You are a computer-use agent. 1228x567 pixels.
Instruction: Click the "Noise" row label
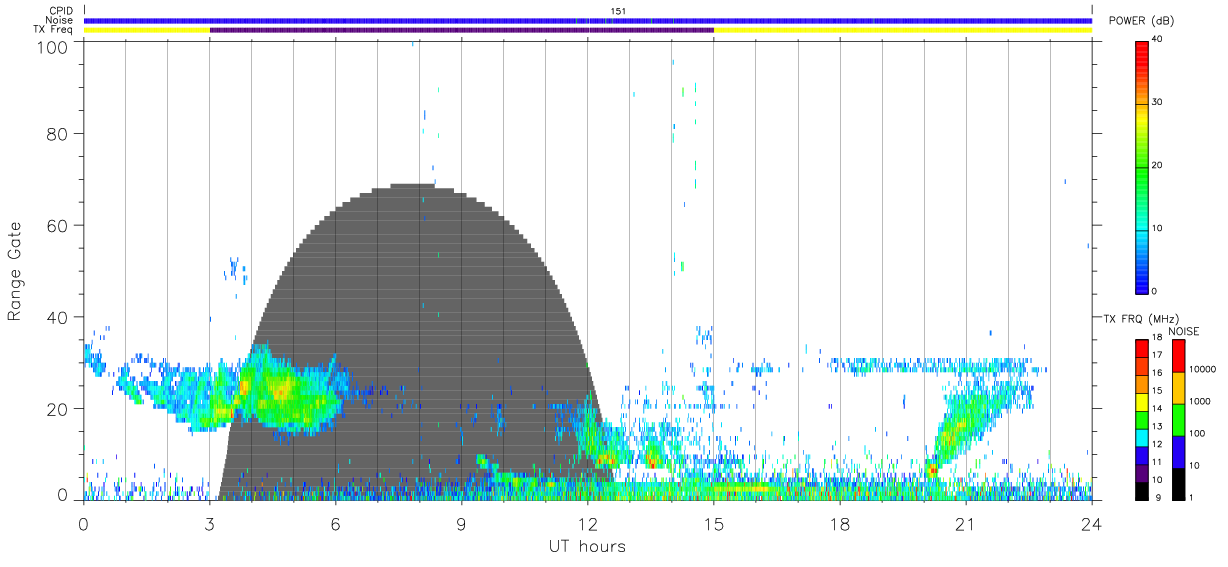(x=60, y=20)
